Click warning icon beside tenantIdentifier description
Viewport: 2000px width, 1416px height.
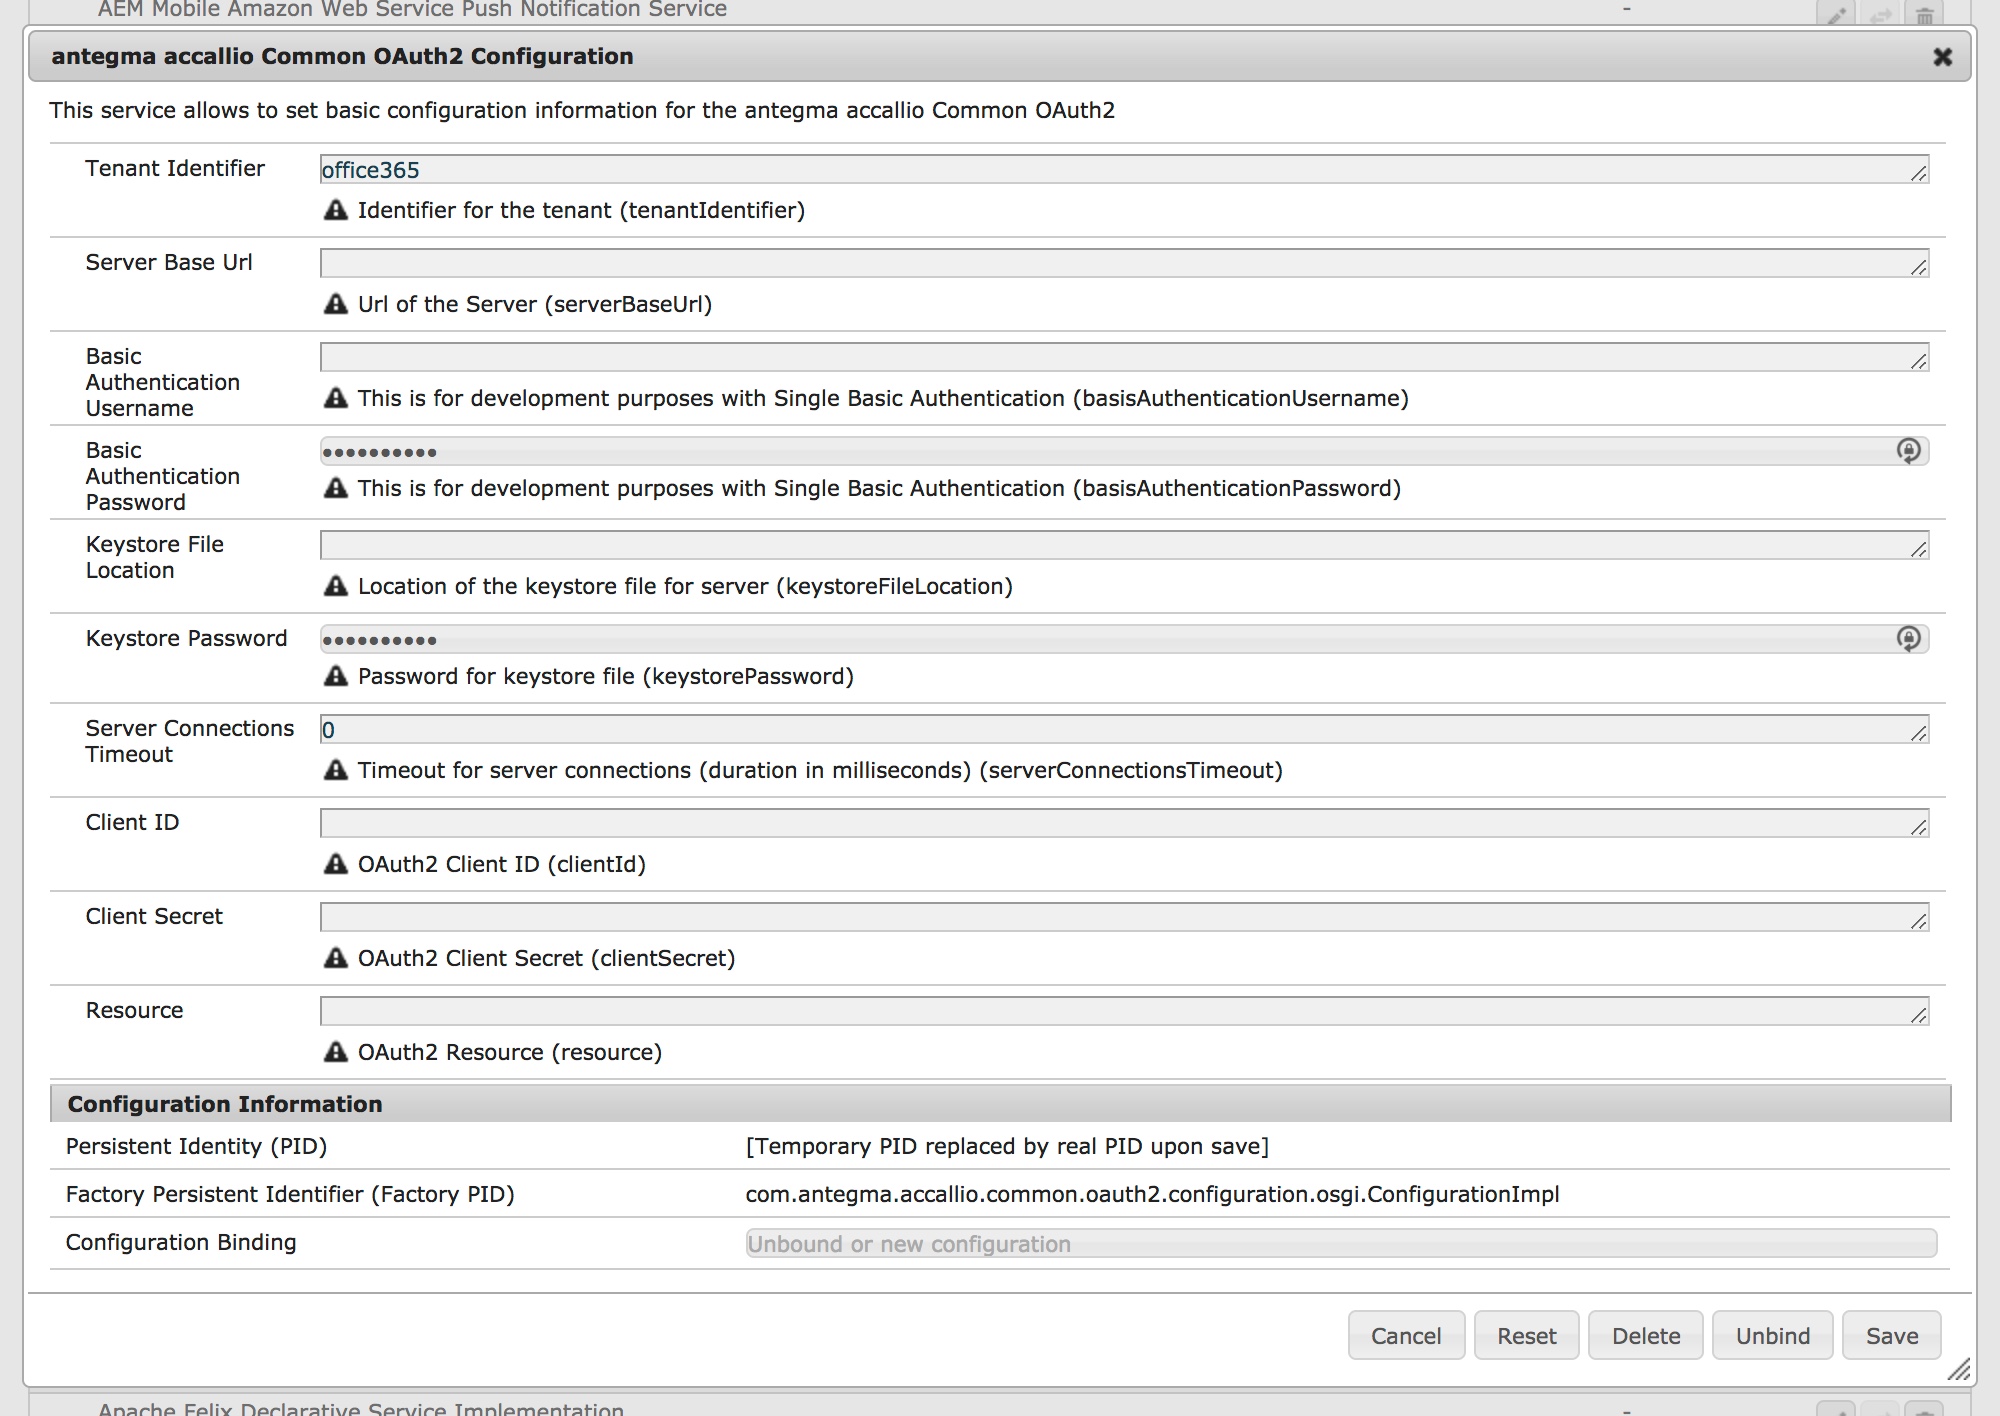click(336, 210)
